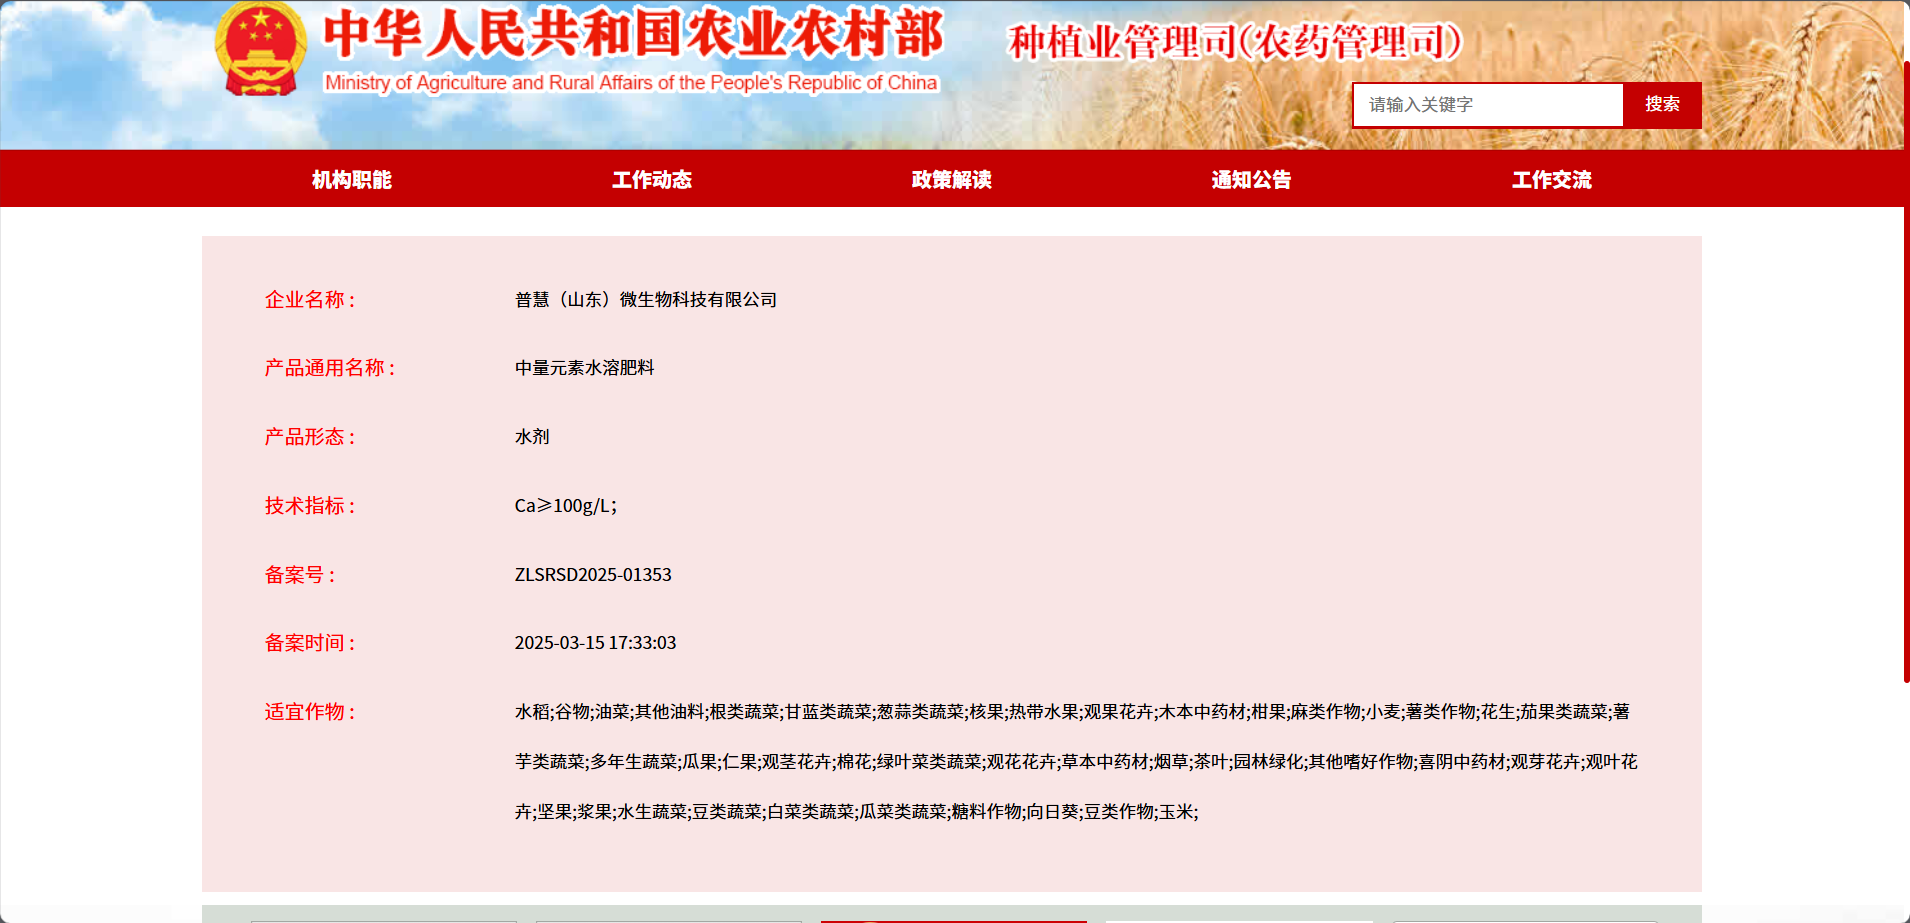Switch to the 工作交流 navigation item
The image size is (1910, 923).
click(x=1551, y=180)
